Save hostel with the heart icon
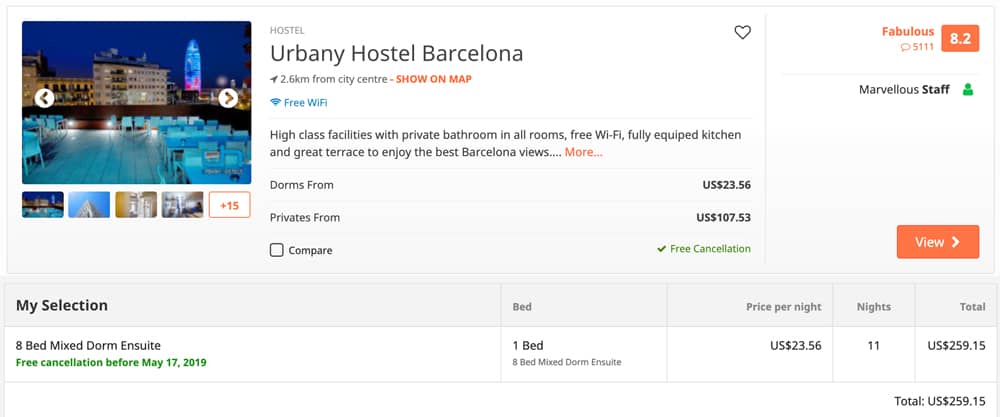Image resolution: width=1000 pixels, height=417 pixels. pos(742,32)
